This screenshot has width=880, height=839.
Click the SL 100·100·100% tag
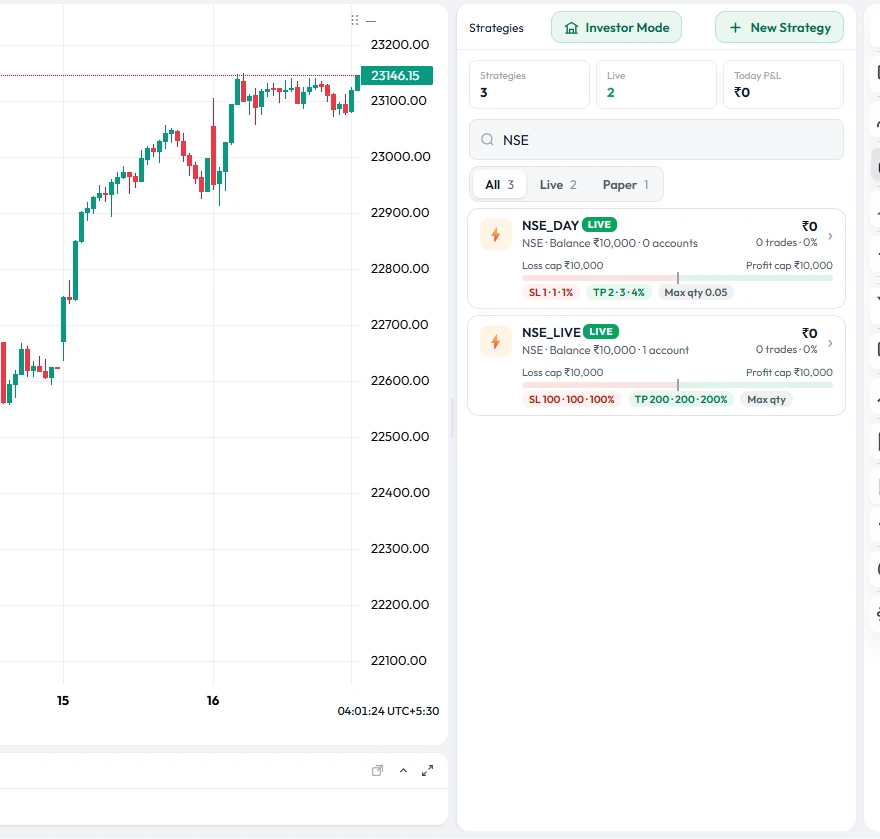[571, 400]
